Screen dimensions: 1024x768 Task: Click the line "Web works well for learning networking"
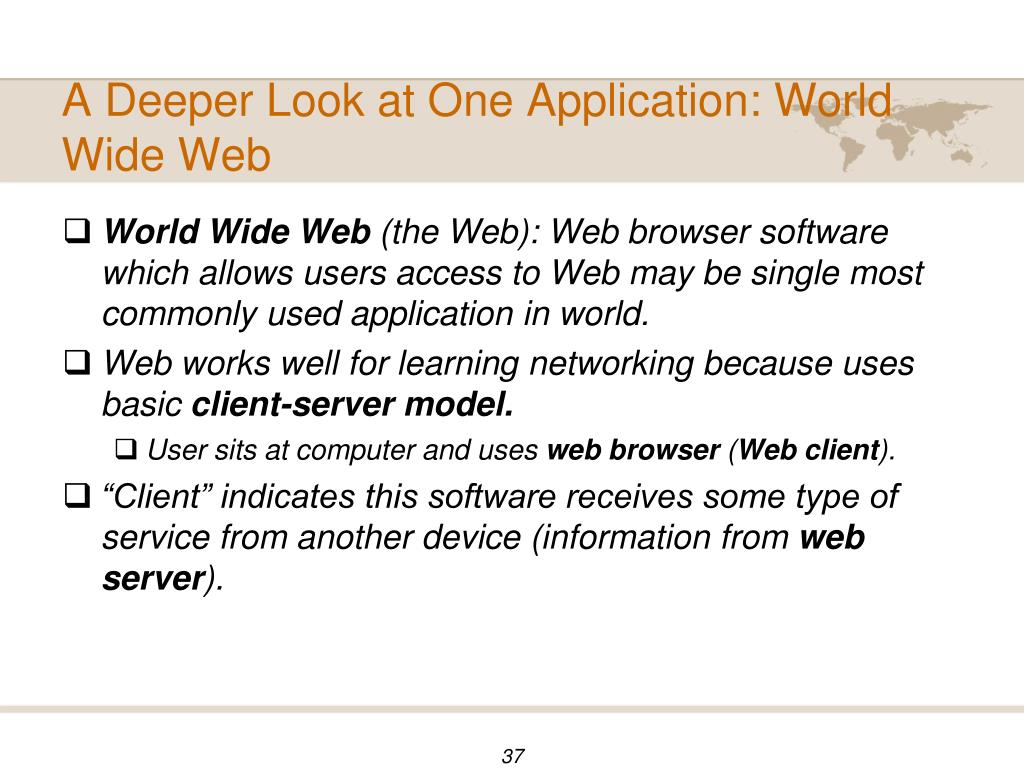pyautogui.click(x=509, y=364)
